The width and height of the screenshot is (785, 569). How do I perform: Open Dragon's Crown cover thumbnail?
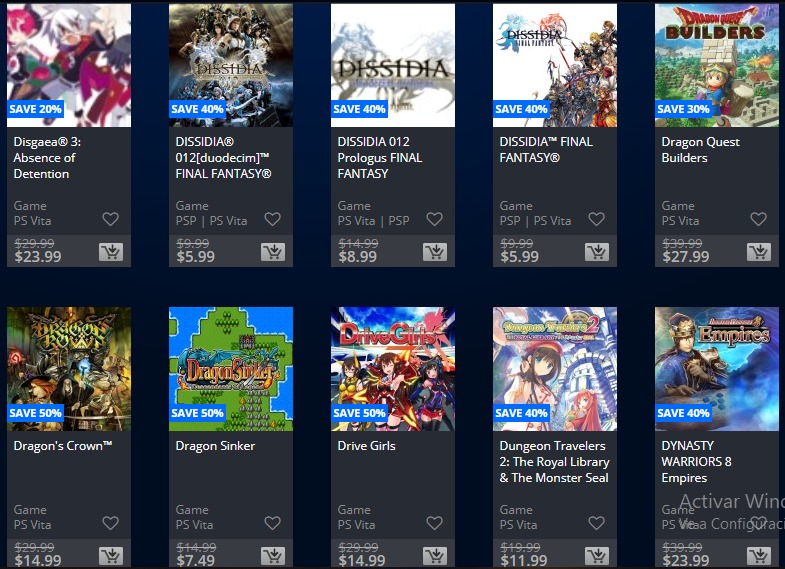pos(69,369)
